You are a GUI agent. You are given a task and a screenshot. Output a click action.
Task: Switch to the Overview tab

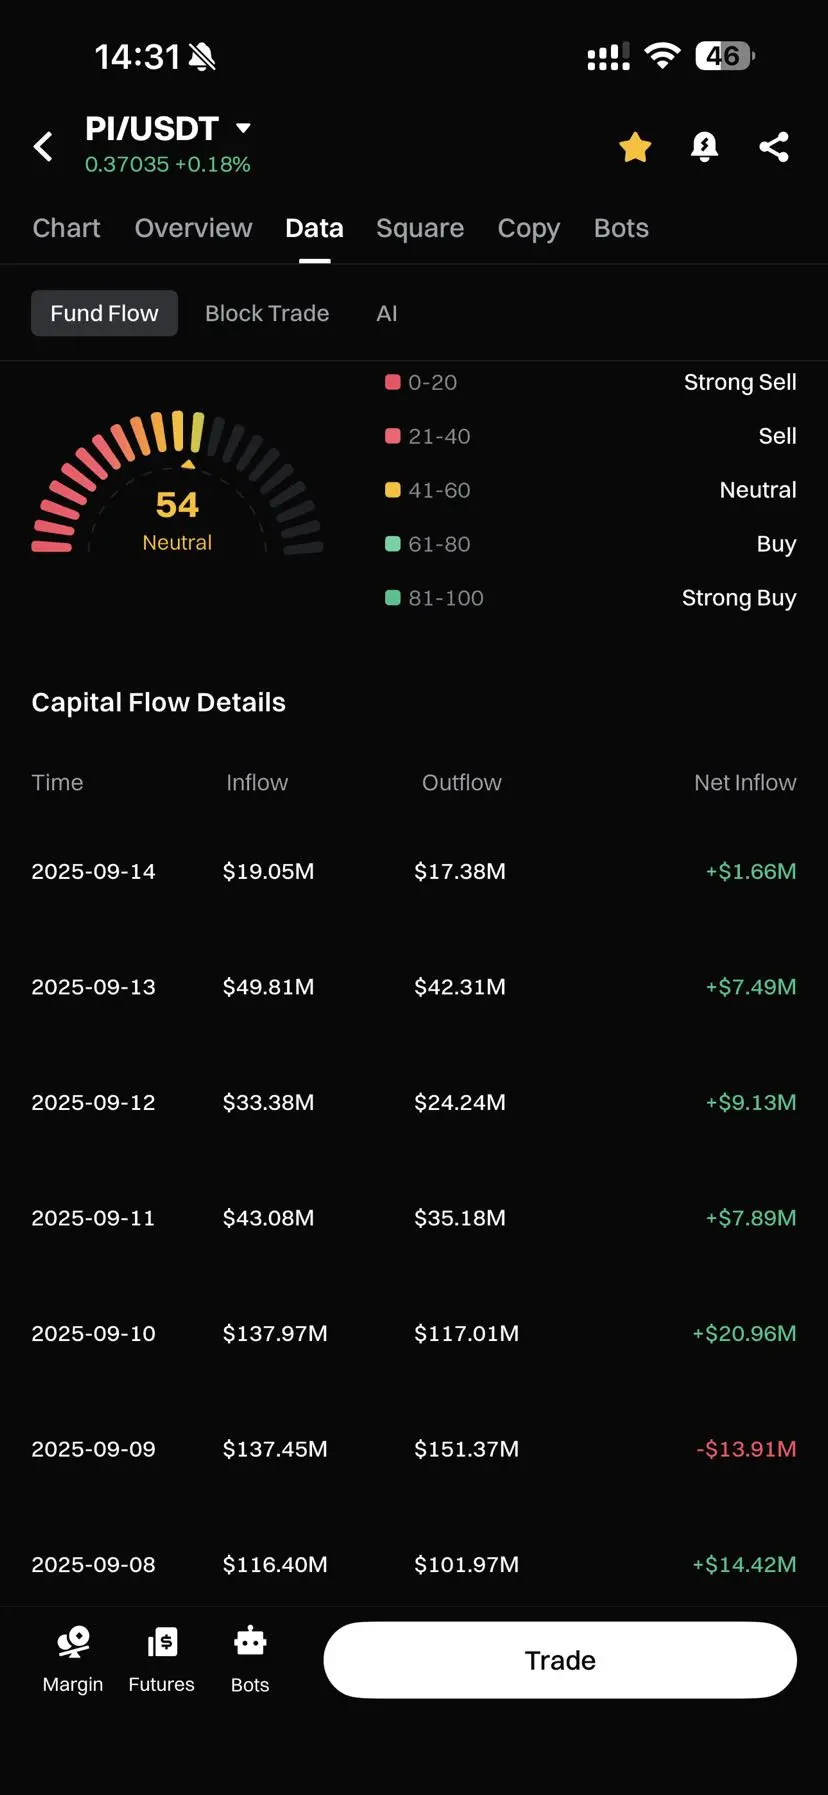tap(193, 228)
